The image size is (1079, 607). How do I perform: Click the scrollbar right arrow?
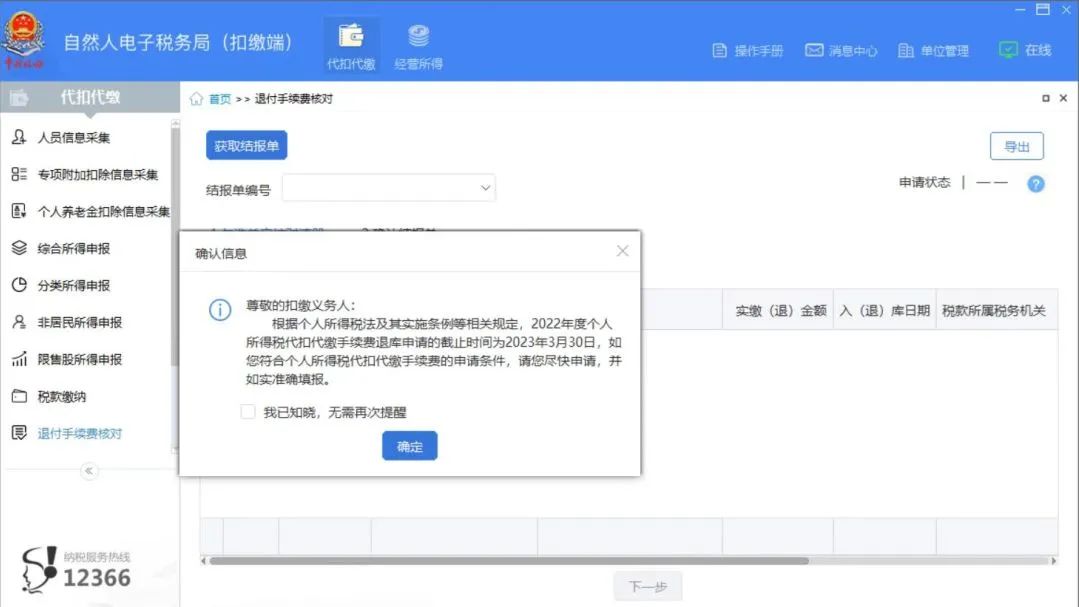[1054, 561]
